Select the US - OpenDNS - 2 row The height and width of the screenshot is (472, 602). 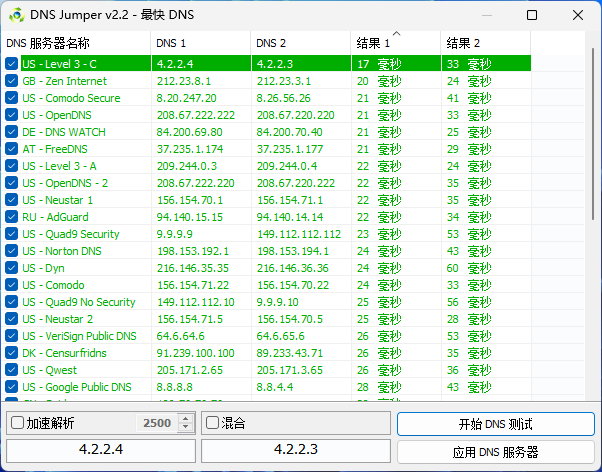click(x=268, y=183)
